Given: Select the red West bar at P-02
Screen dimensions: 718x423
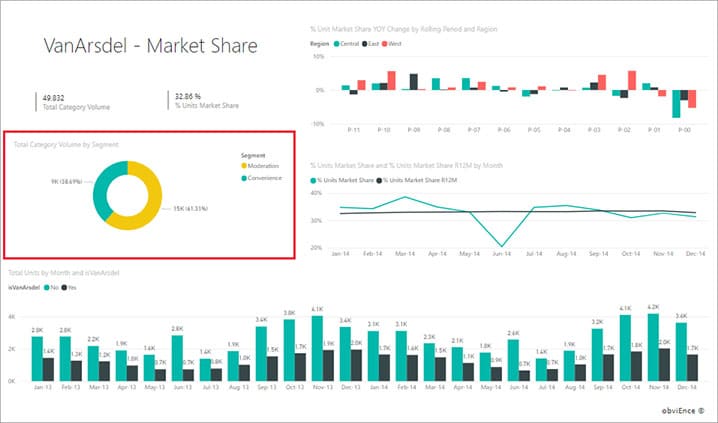Looking at the screenshot, I should (x=632, y=81).
